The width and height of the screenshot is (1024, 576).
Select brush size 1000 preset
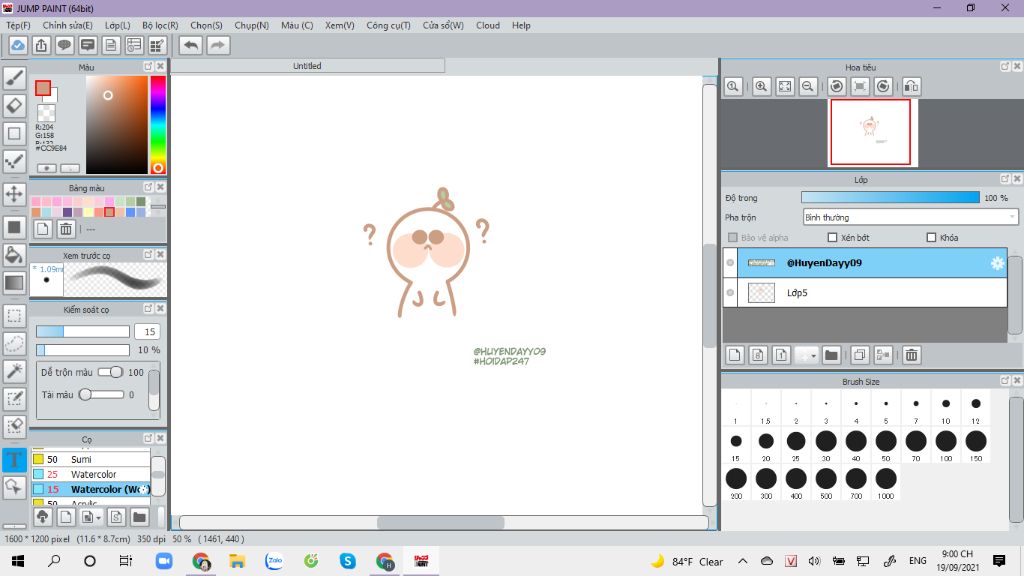pyautogui.click(x=886, y=483)
